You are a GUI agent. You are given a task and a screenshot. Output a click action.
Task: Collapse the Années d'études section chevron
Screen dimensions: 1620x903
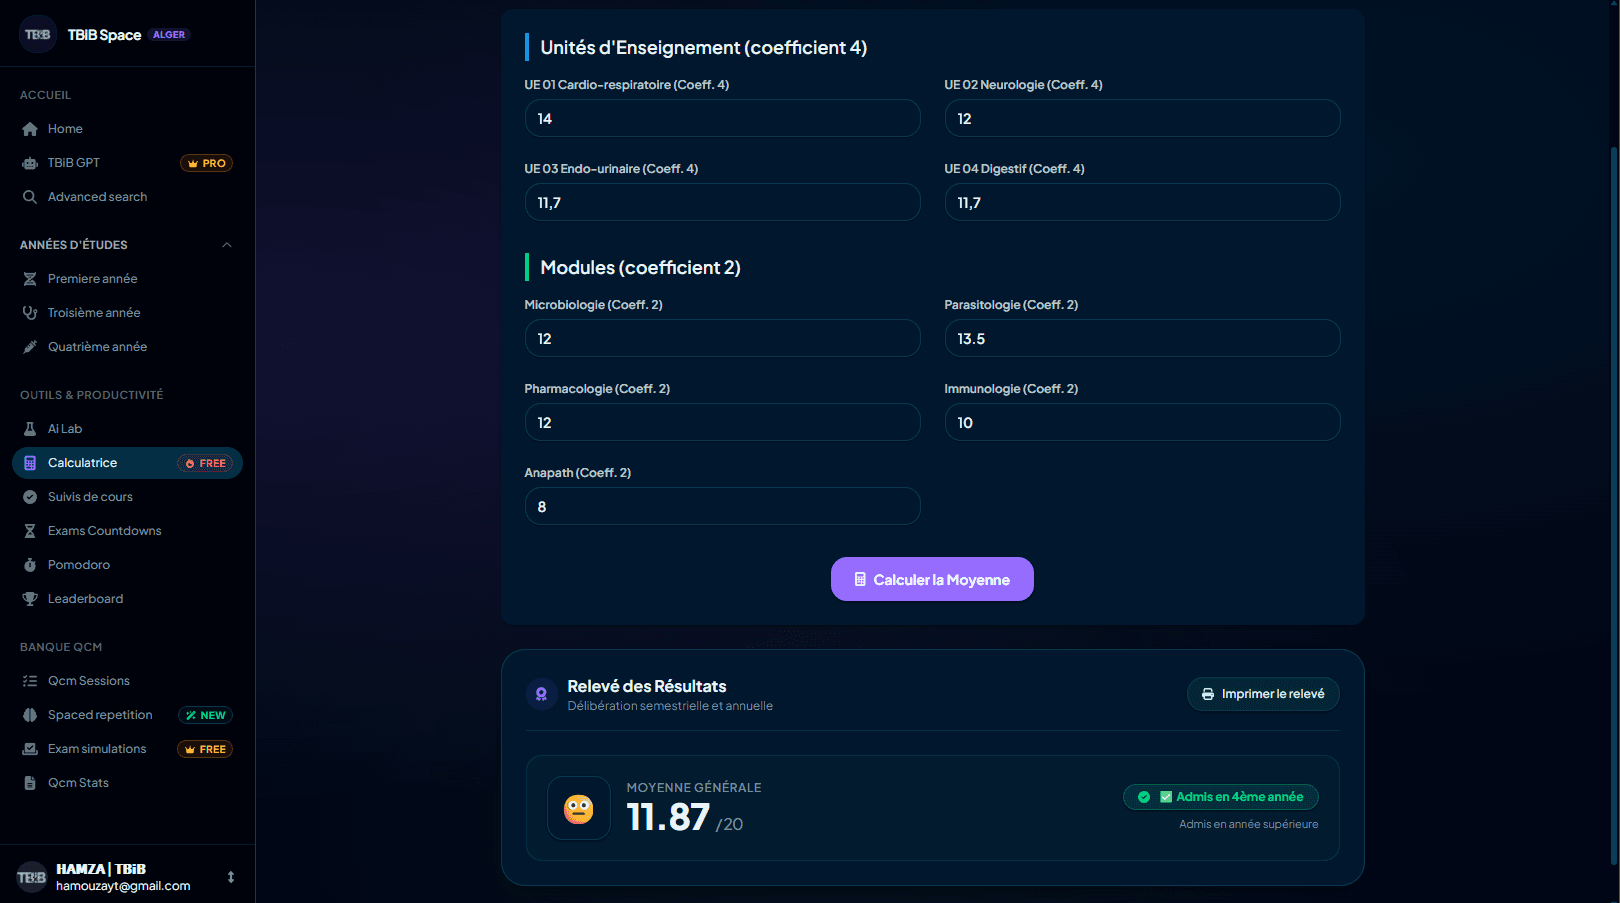coord(227,245)
